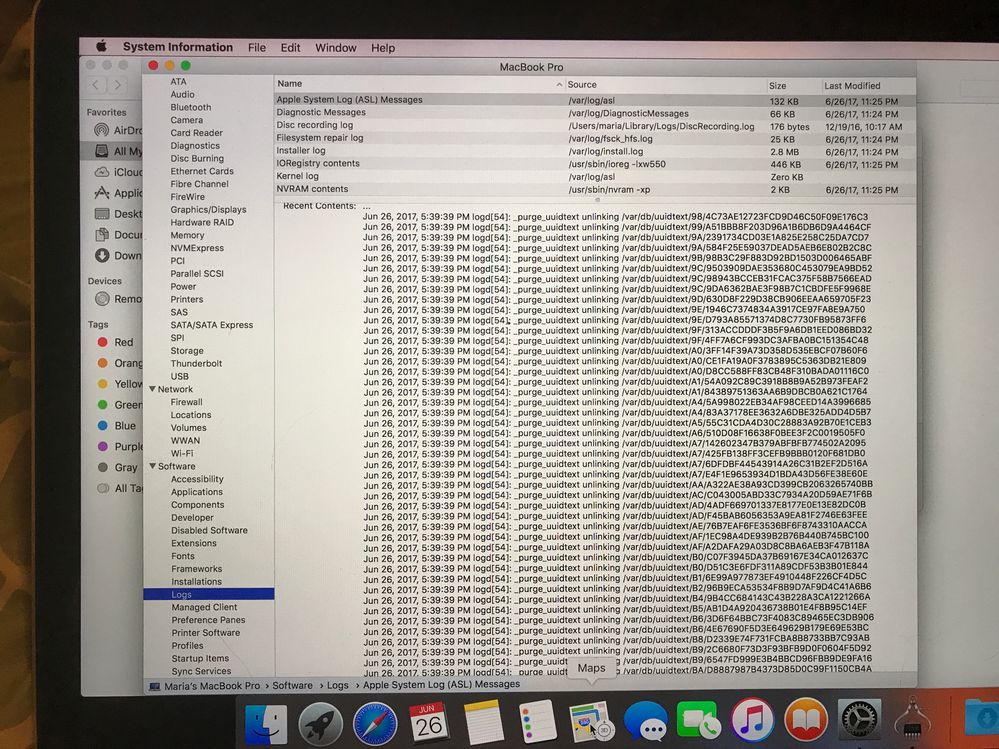Select Filesystem repair log row
Viewport: 999px width, 749px height.
(x=595, y=138)
